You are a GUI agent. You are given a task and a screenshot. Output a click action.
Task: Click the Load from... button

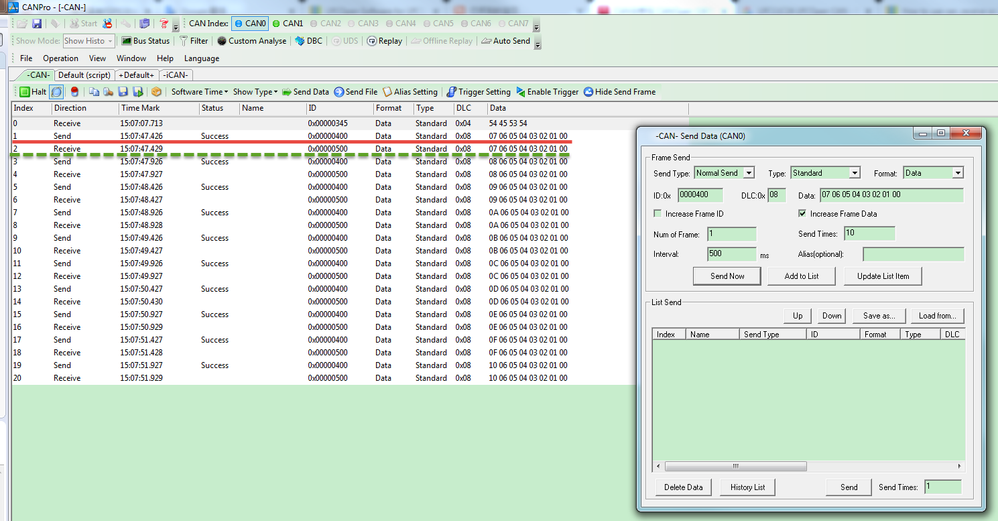(938, 316)
